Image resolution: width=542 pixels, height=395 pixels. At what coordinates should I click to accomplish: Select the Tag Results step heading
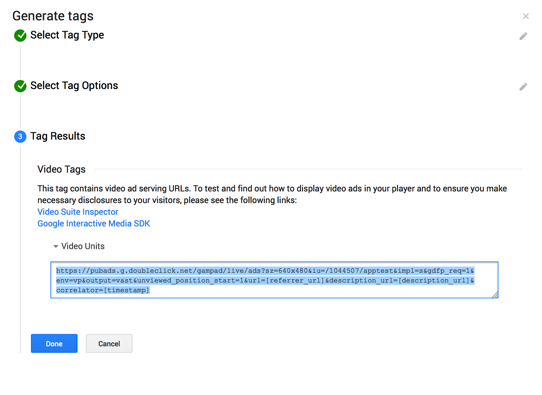click(58, 136)
